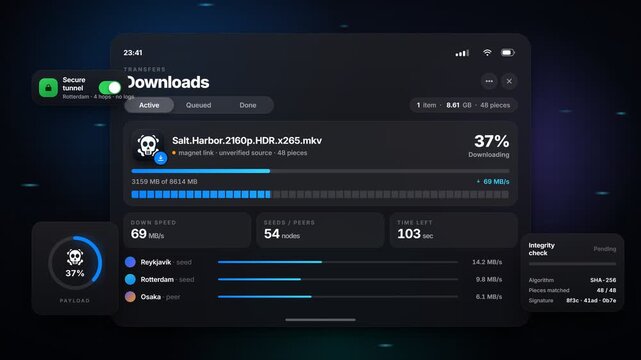The height and width of the screenshot is (360, 641).
Task: Click the +69 MB/s speed readout
Action: click(x=493, y=181)
